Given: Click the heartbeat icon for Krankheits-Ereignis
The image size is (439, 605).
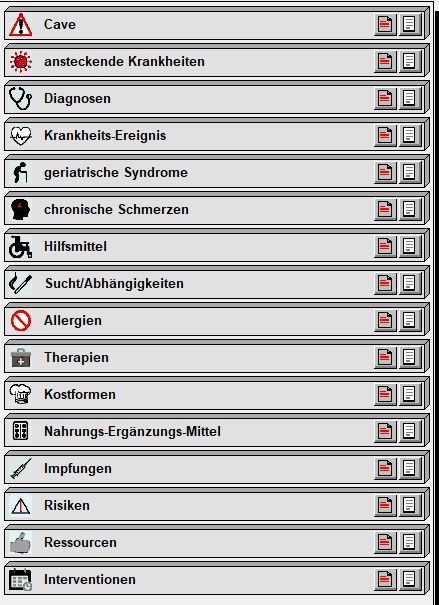Looking at the screenshot, I should pyautogui.click(x=20, y=136).
